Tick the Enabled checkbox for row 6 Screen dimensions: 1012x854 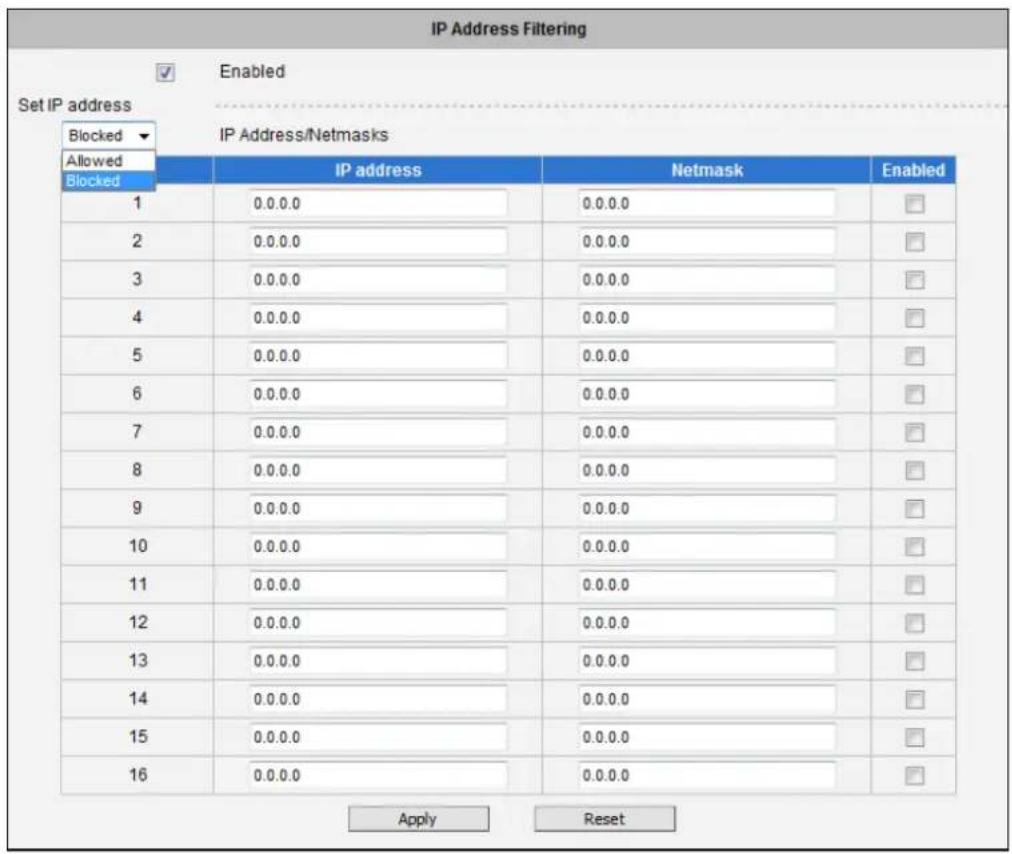pyautogui.click(x=914, y=394)
